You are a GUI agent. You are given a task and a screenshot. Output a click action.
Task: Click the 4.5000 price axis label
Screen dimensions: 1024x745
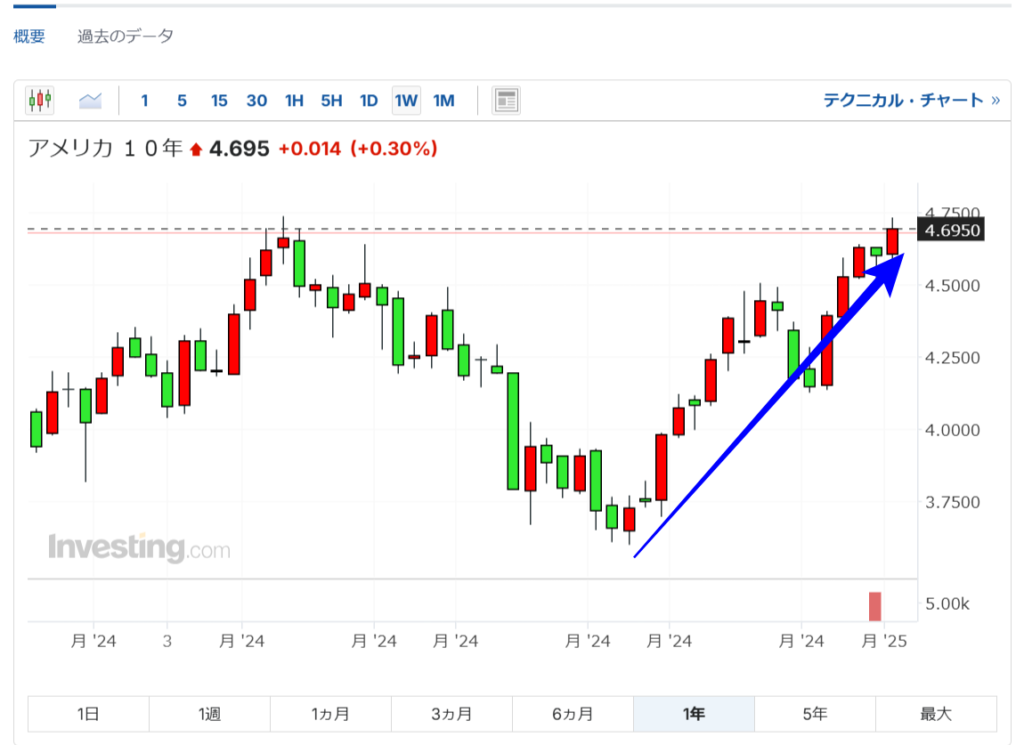(x=953, y=286)
